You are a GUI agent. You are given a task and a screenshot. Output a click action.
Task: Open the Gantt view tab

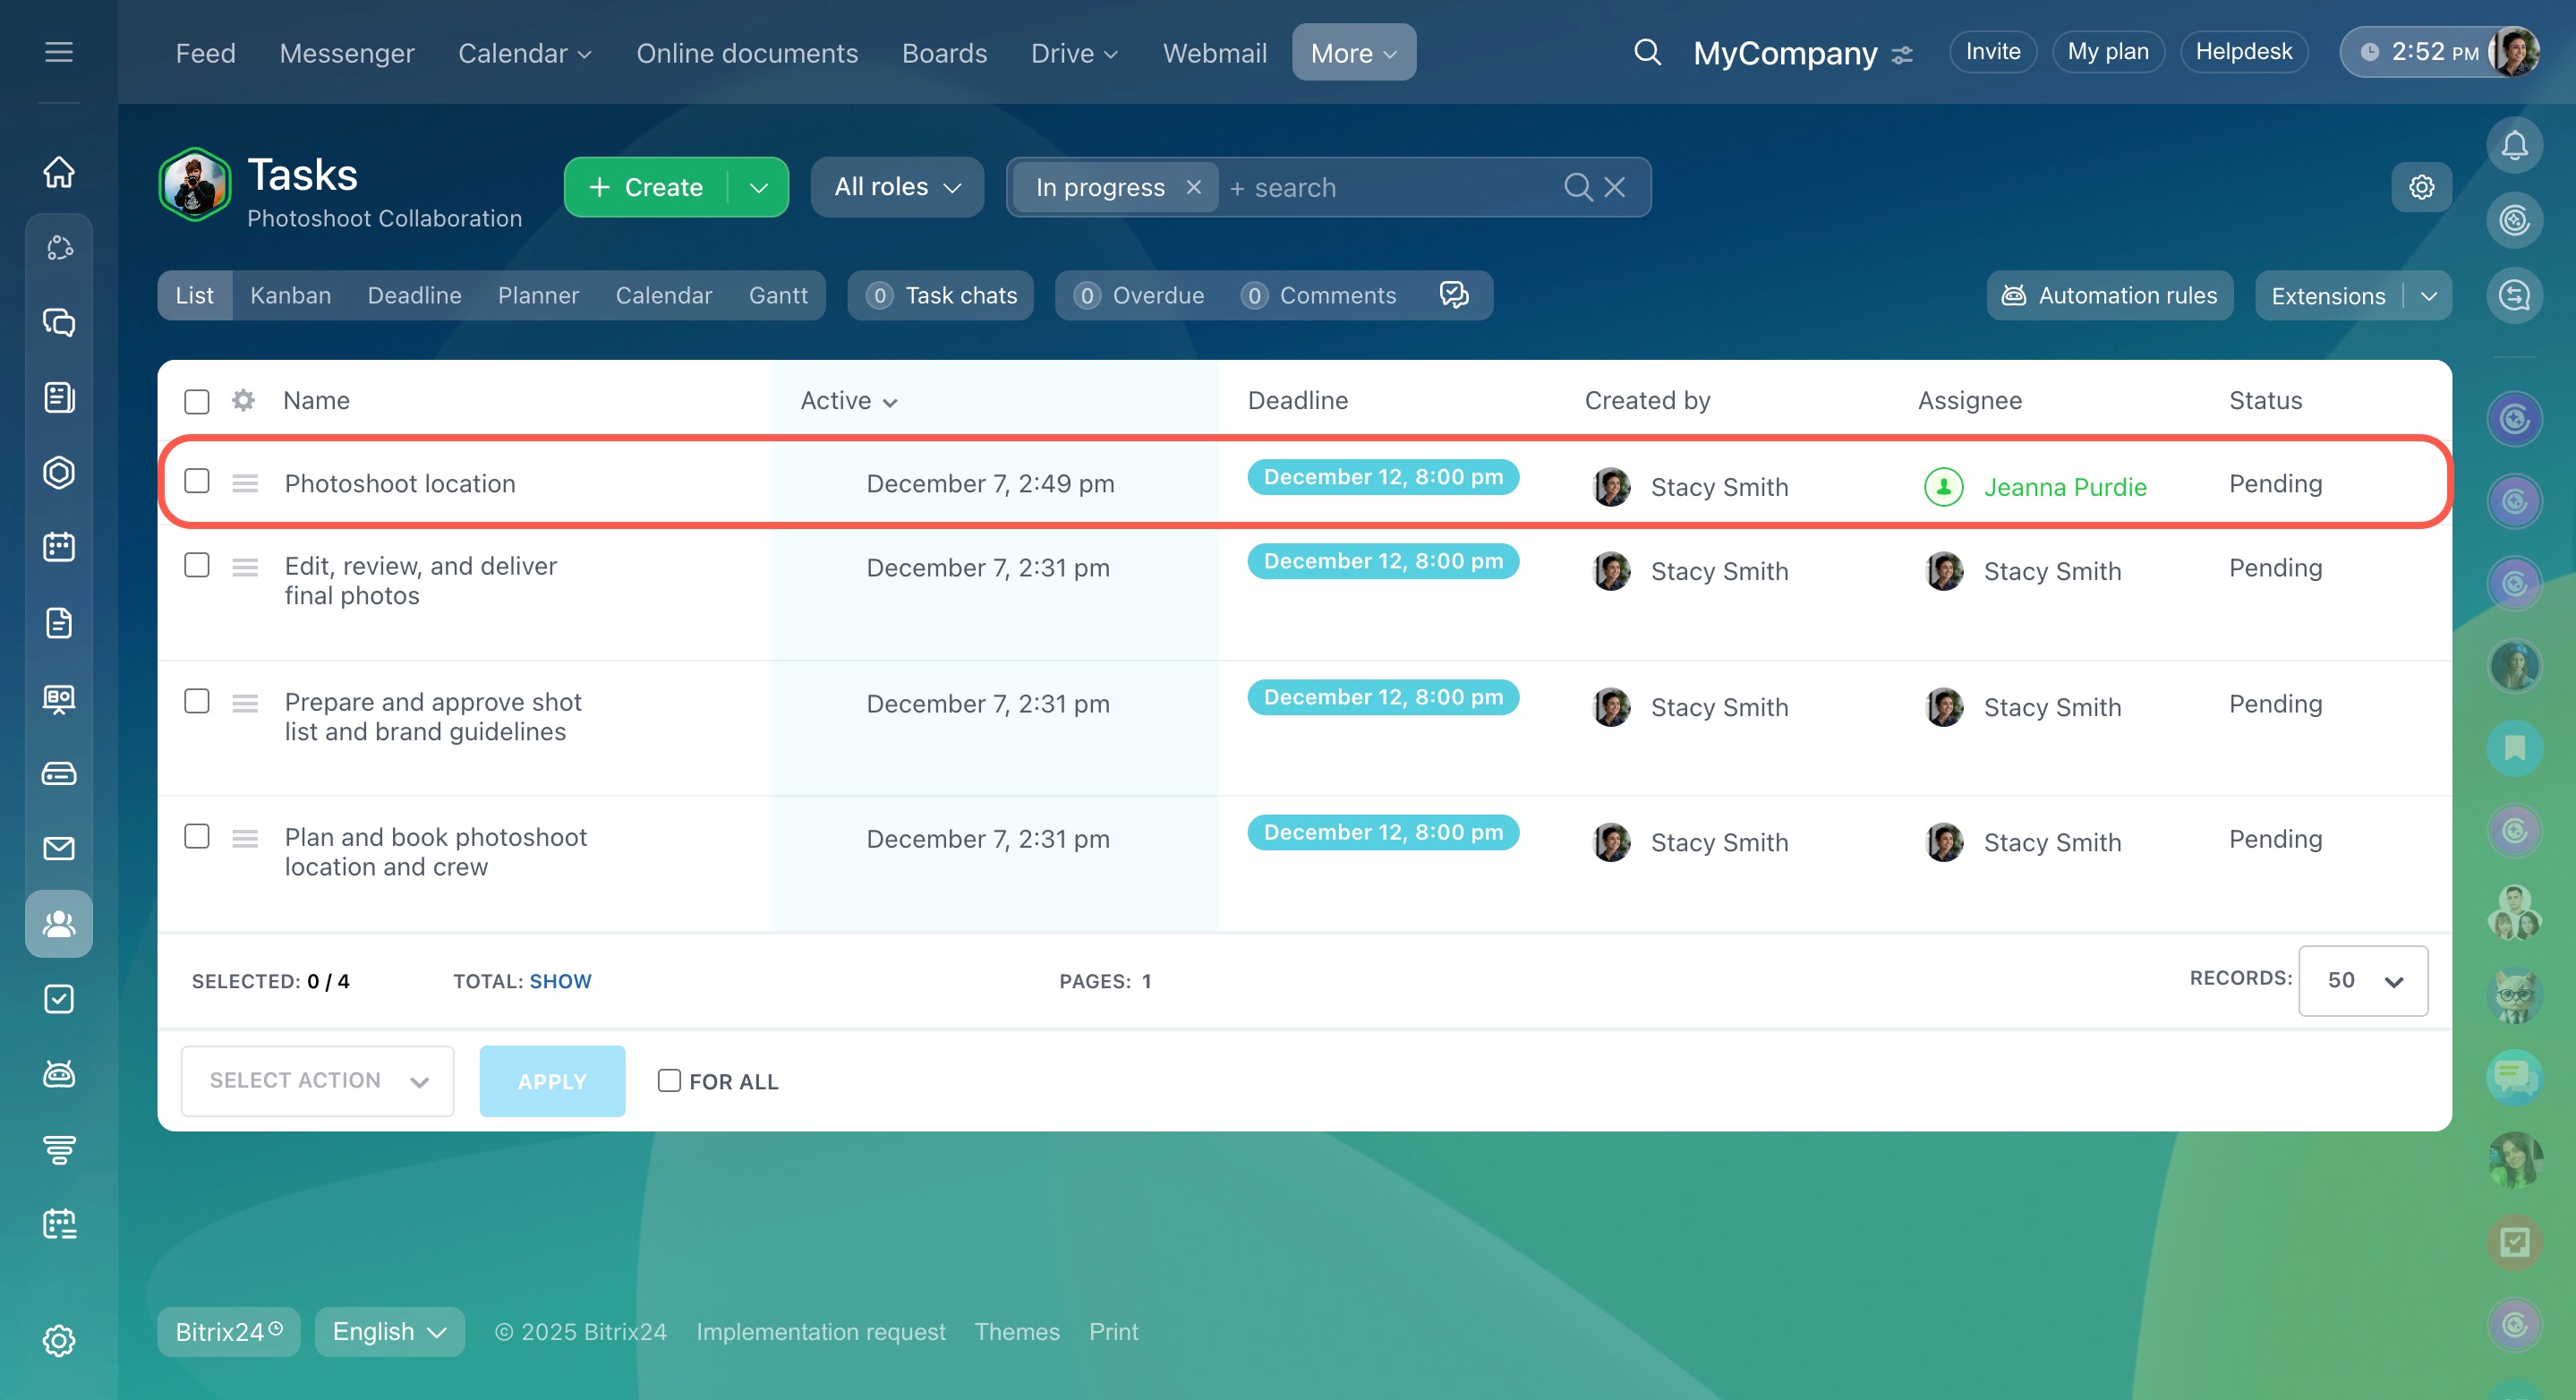777,295
